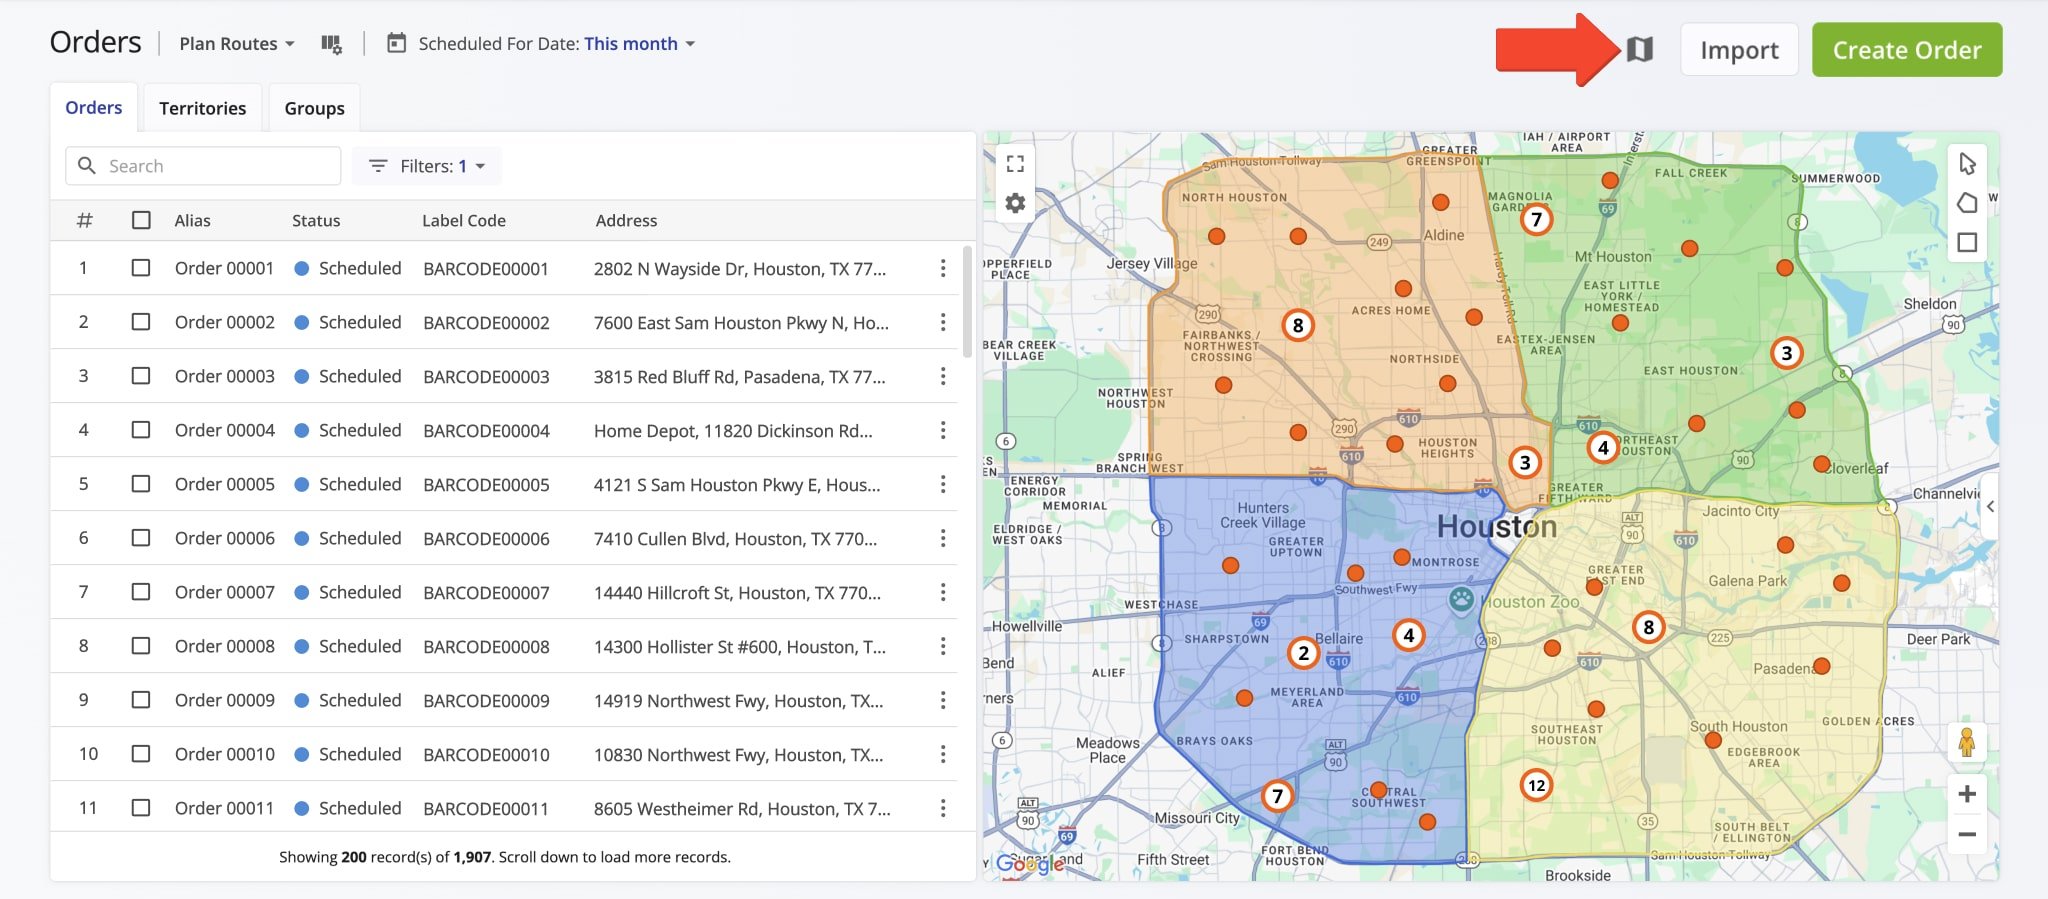The width and height of the screenshot is (2048, 899).
Task: Click address 3815 Red Bluff Rd, Pasadena
Action: 740,376
